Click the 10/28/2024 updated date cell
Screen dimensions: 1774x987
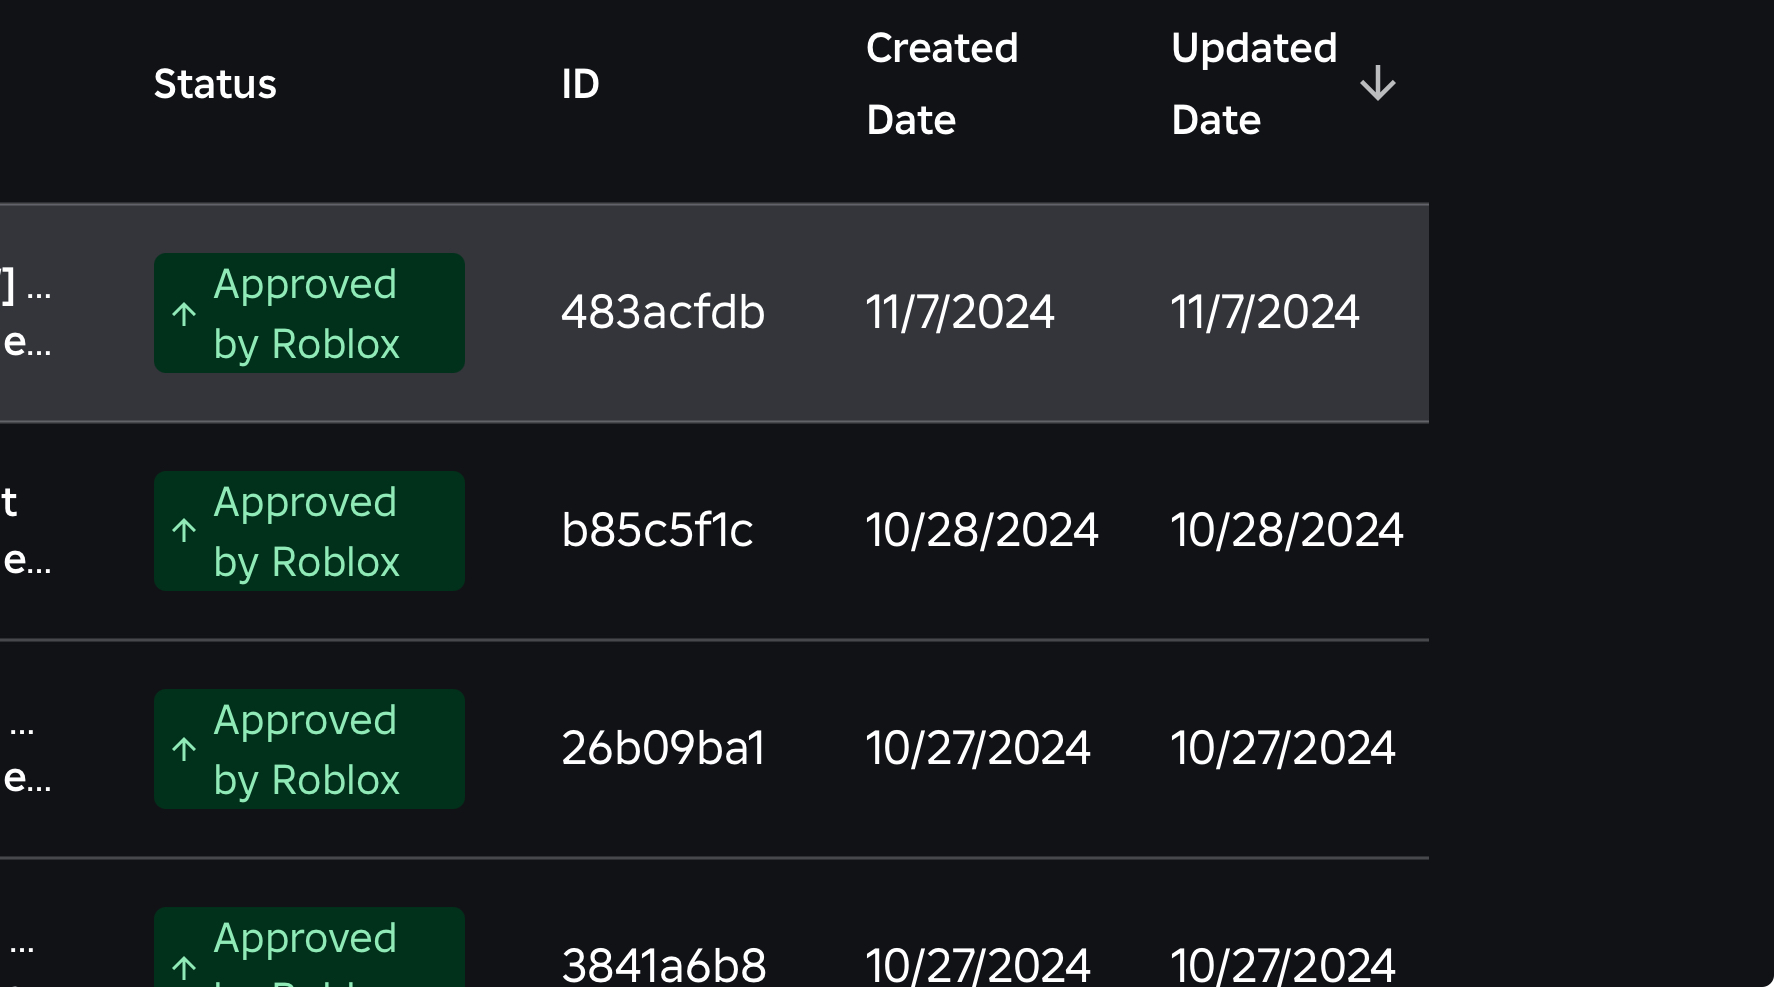[1287, 530]
